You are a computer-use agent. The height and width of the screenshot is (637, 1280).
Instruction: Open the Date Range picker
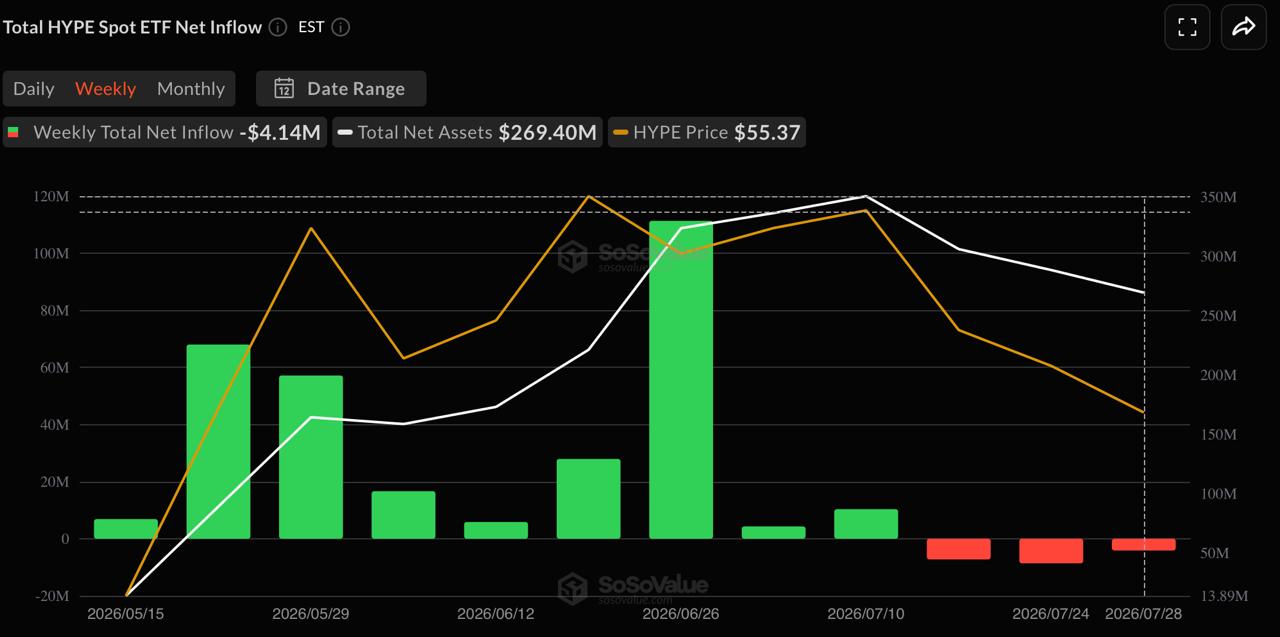[341, 88]
